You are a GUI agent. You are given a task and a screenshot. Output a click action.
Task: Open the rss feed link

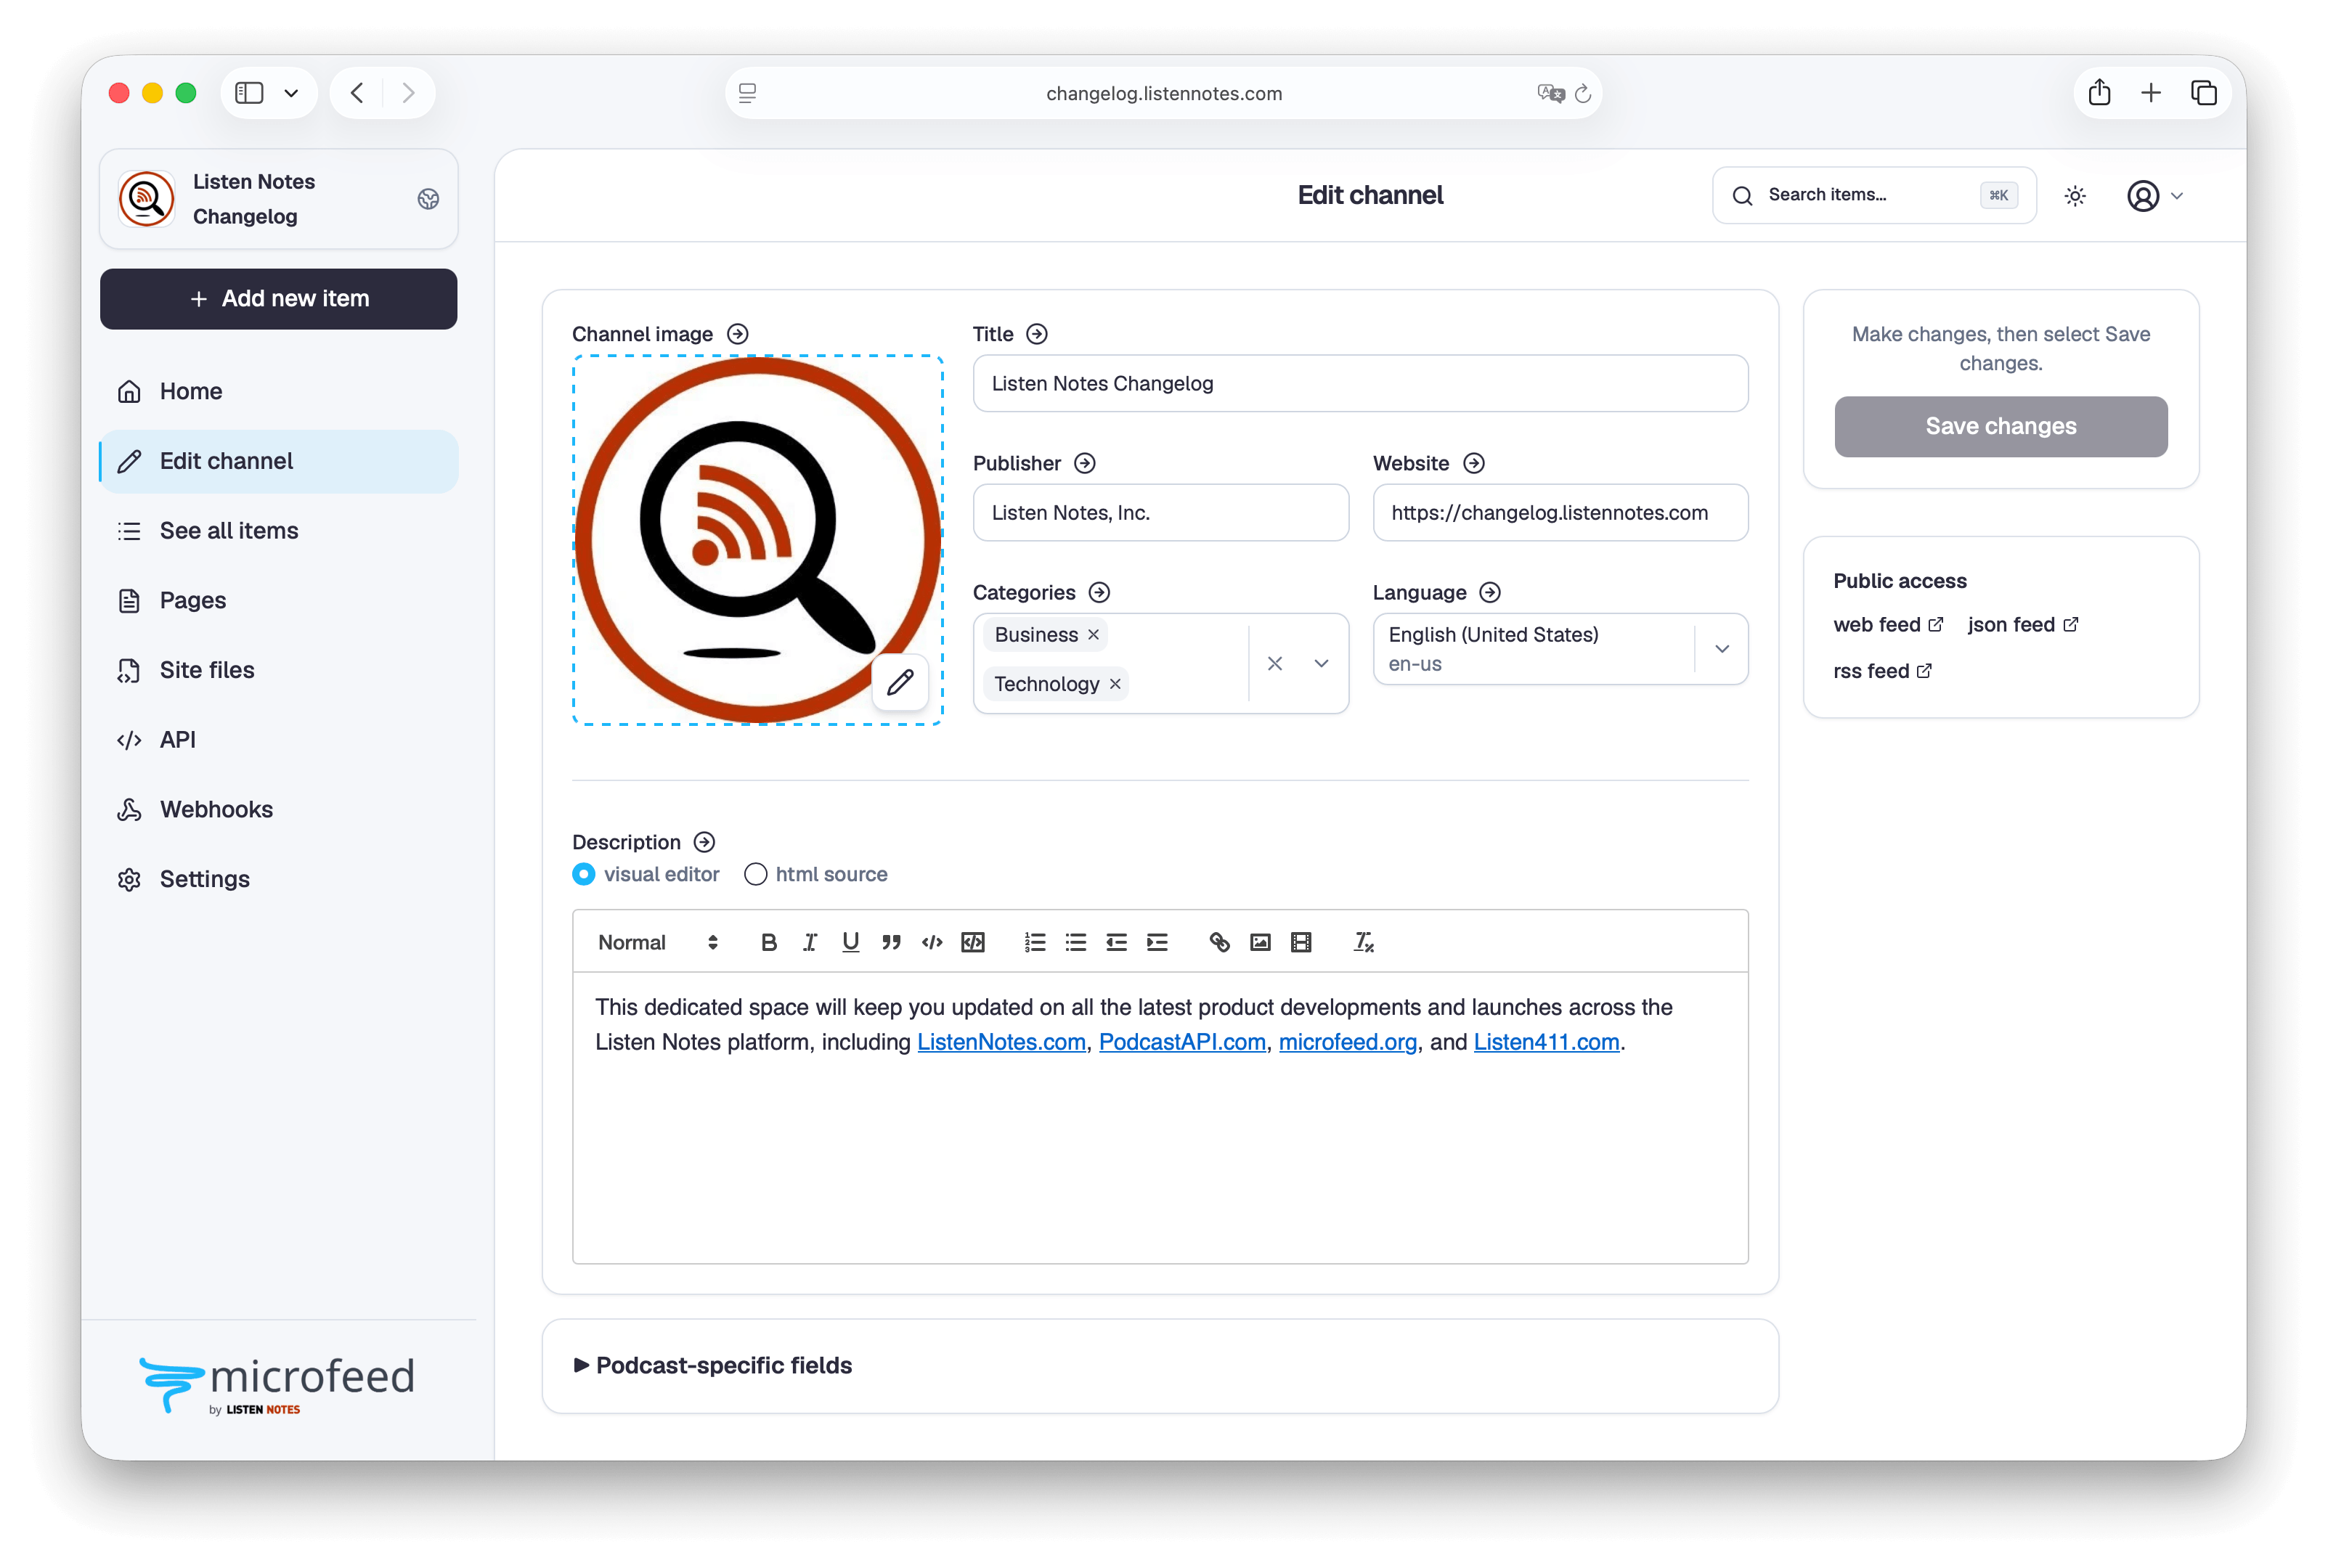pyautogui.click(x=1882, y=671)
